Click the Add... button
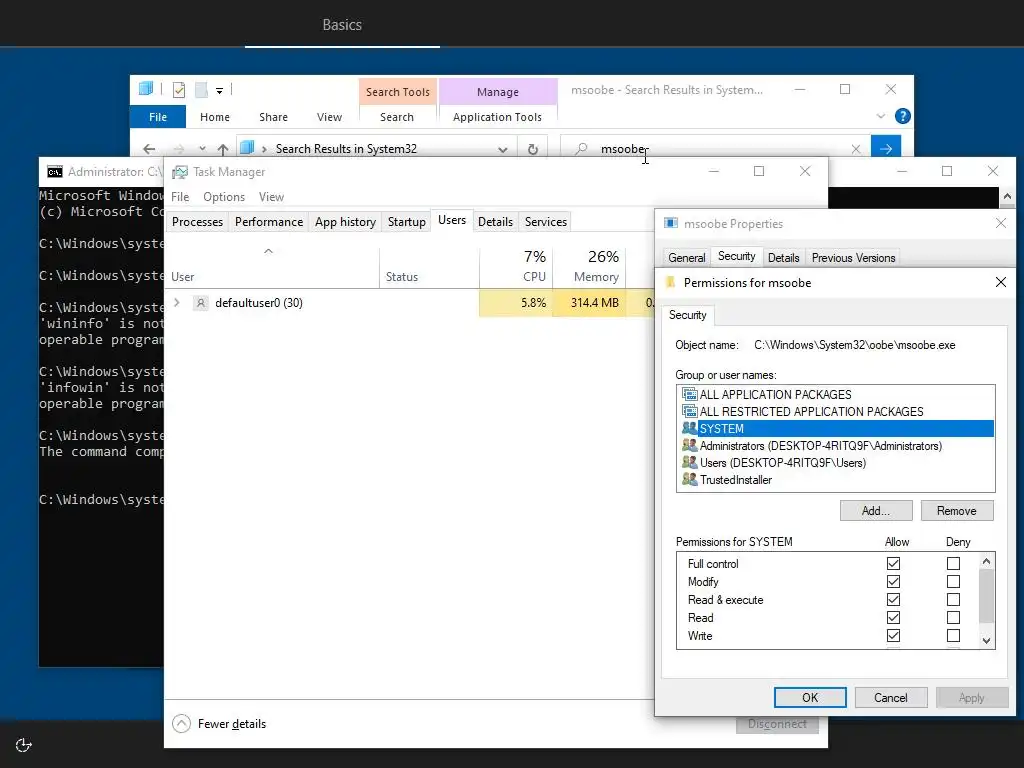This screenshot has width=1024, height=768. coord(876,511)
